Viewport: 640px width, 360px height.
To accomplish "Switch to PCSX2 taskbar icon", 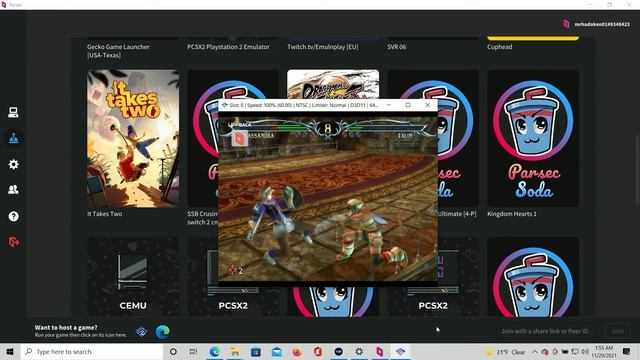I will (x=400, y=351).
